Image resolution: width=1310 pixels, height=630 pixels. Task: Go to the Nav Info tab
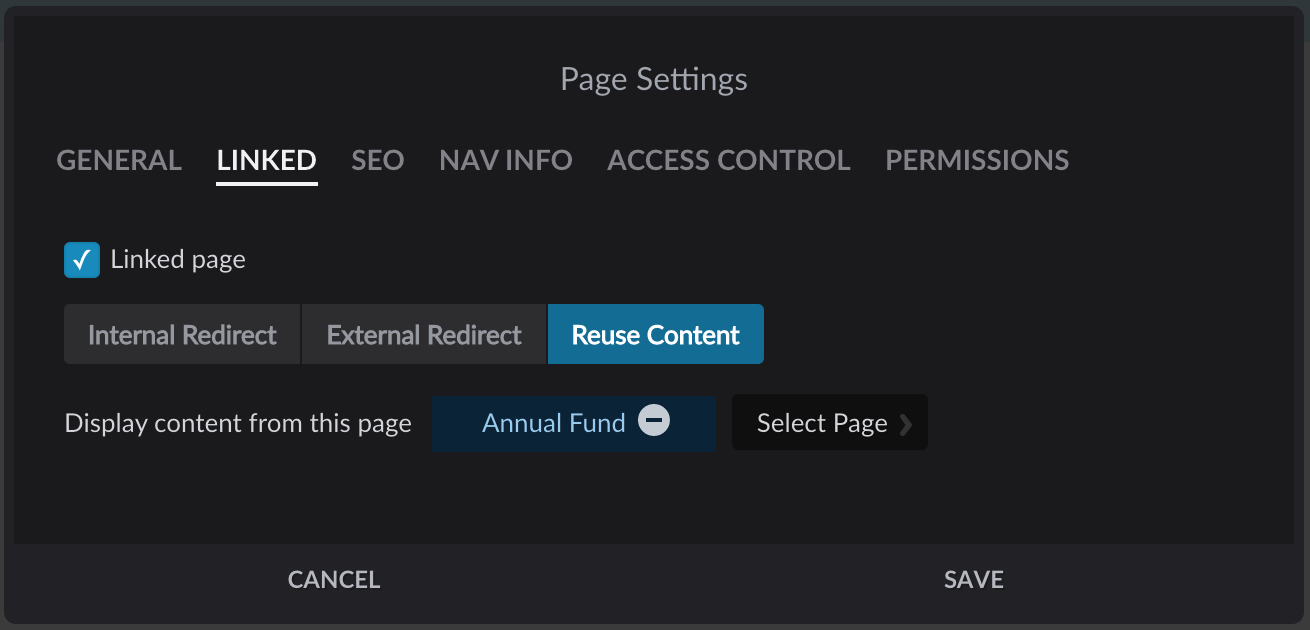(506, 160)
